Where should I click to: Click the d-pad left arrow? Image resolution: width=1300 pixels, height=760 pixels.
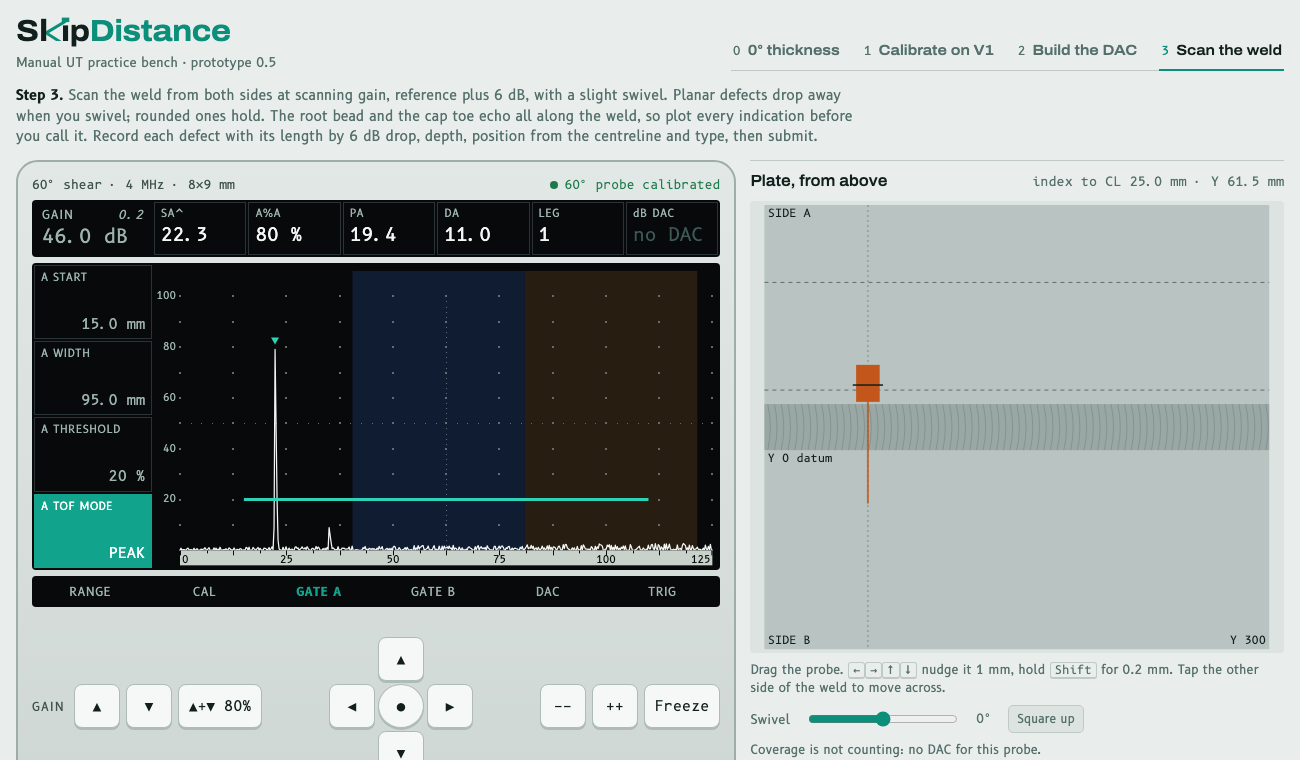[352, 706]
